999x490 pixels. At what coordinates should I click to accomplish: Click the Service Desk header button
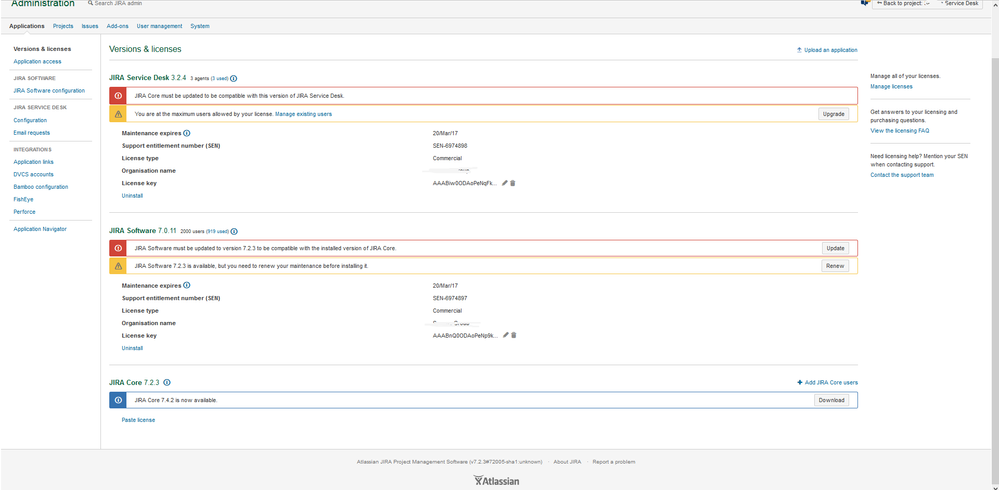(x=961, y=3)
